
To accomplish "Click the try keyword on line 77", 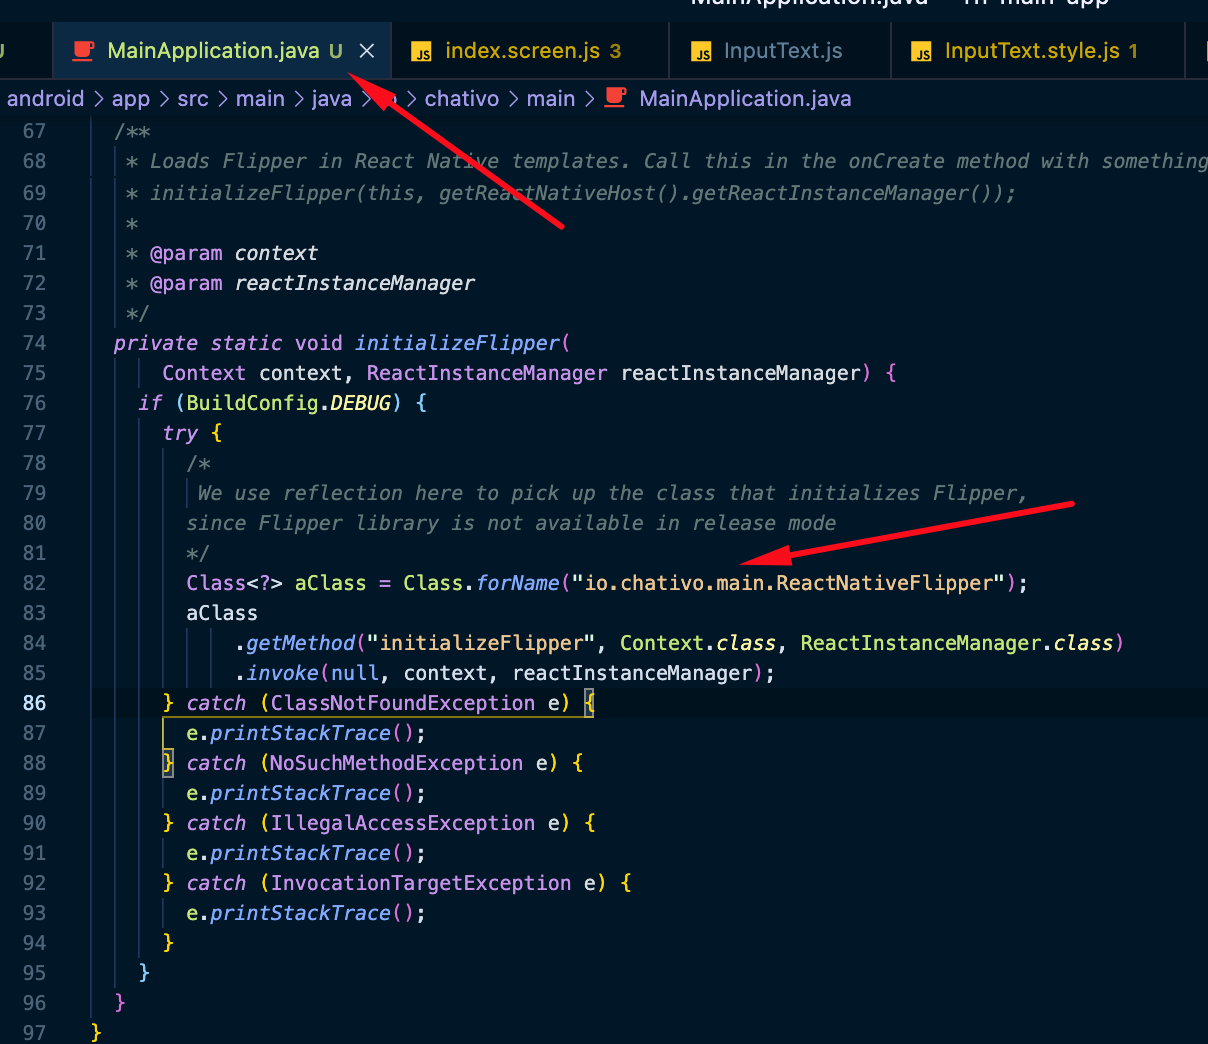I will (x=180, y=433).
